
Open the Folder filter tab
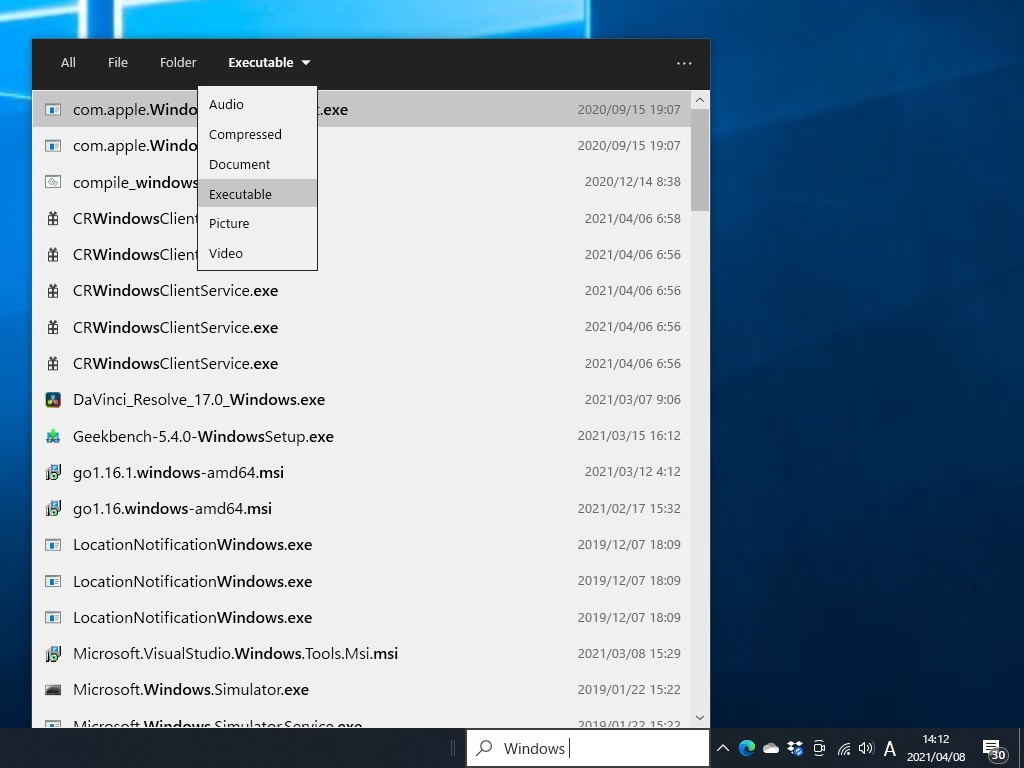(178, 62)
